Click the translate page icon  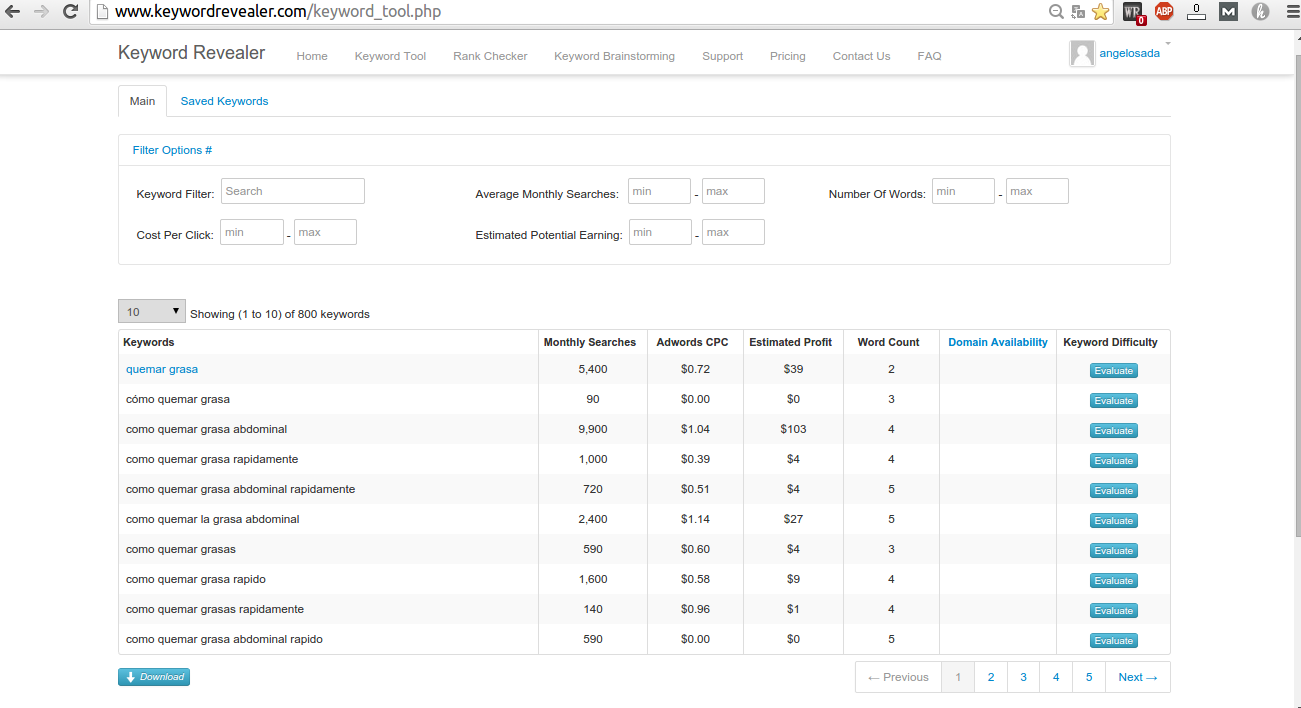point(1078,12)
